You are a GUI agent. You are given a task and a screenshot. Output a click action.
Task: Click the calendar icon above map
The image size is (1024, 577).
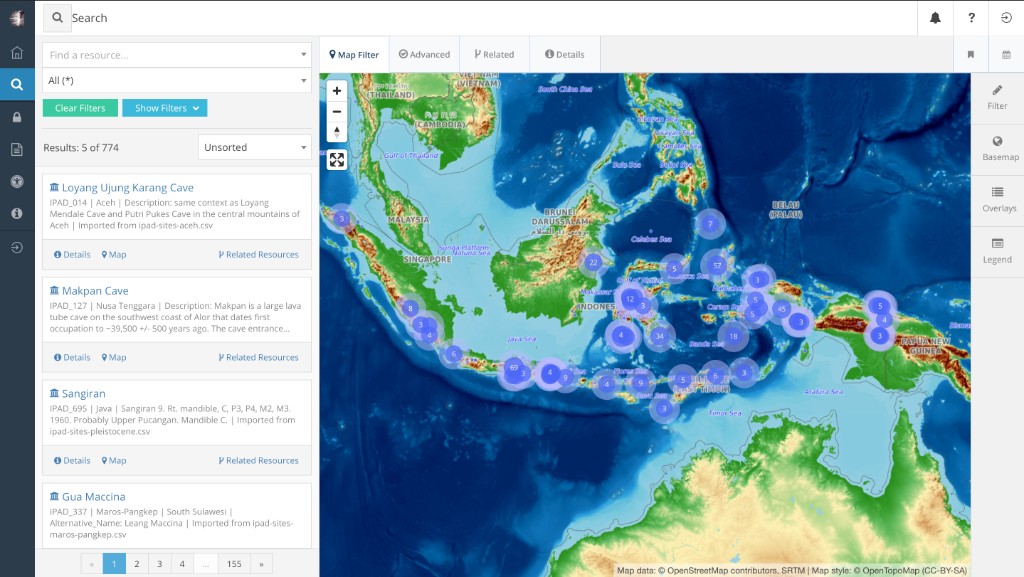(x=1006, y=55)
